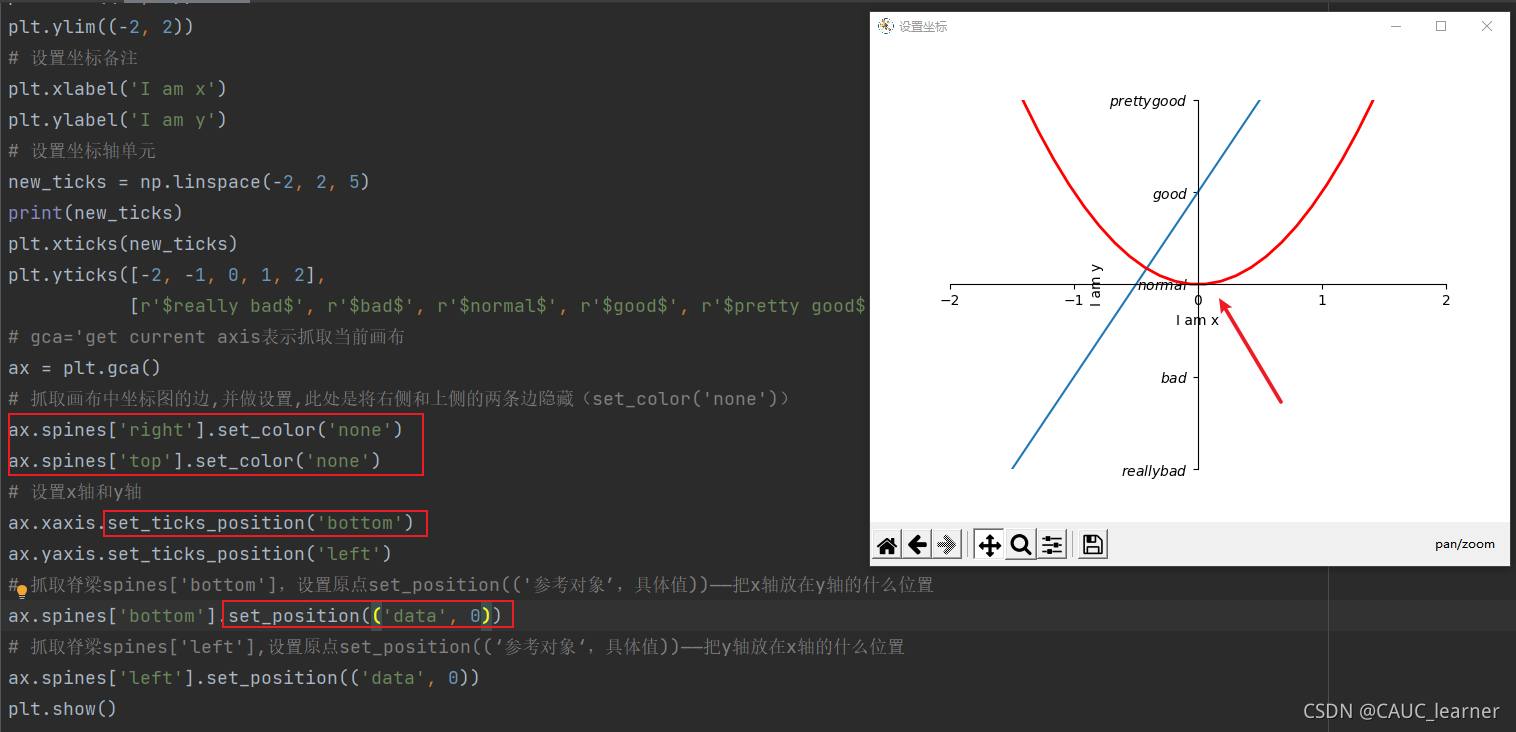Click the '−2' x-axis tick label

click(x=950, y=300)
